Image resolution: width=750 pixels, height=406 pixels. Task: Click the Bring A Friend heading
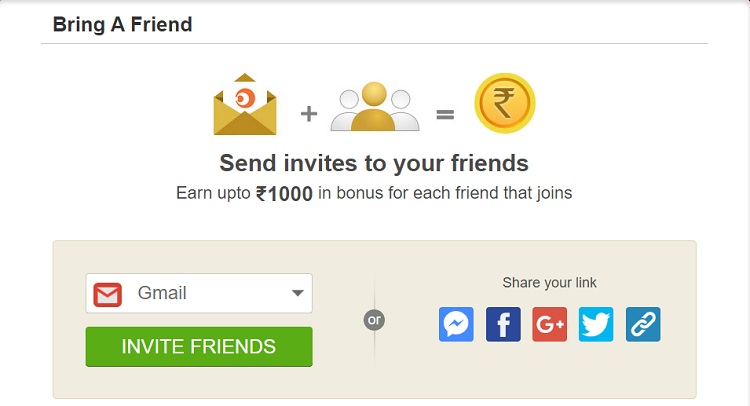[122, 24]
